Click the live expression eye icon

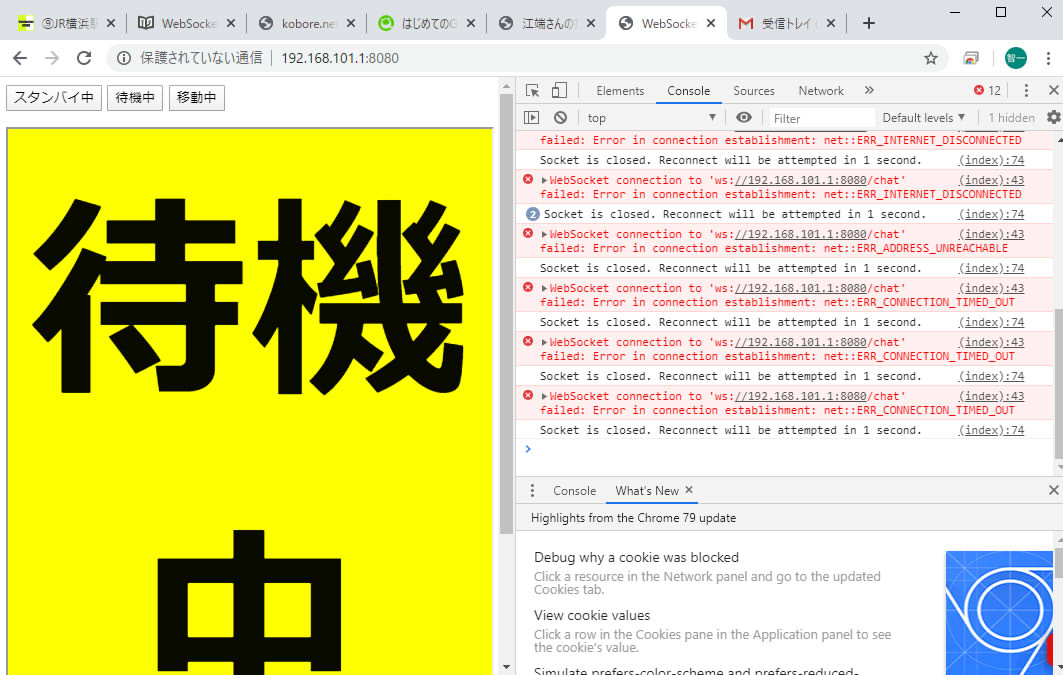(x=743, y=118)
